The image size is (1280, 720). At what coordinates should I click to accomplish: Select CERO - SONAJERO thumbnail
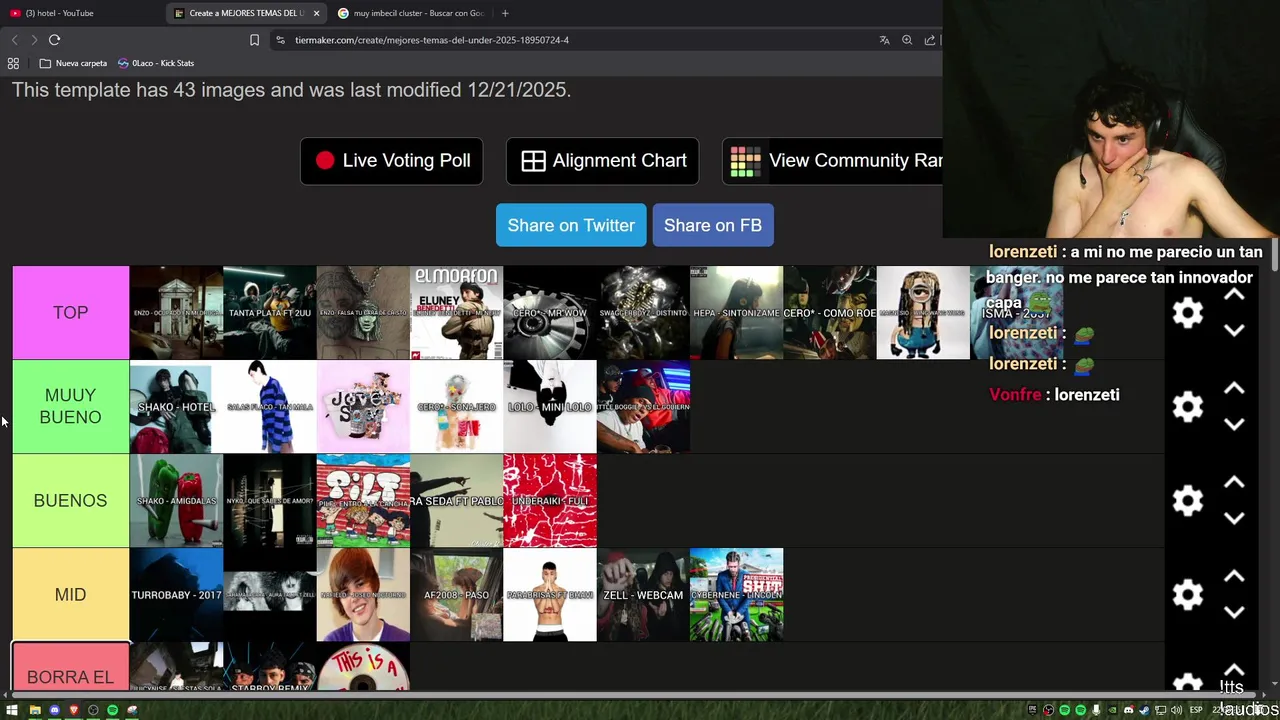pos(456,407)
